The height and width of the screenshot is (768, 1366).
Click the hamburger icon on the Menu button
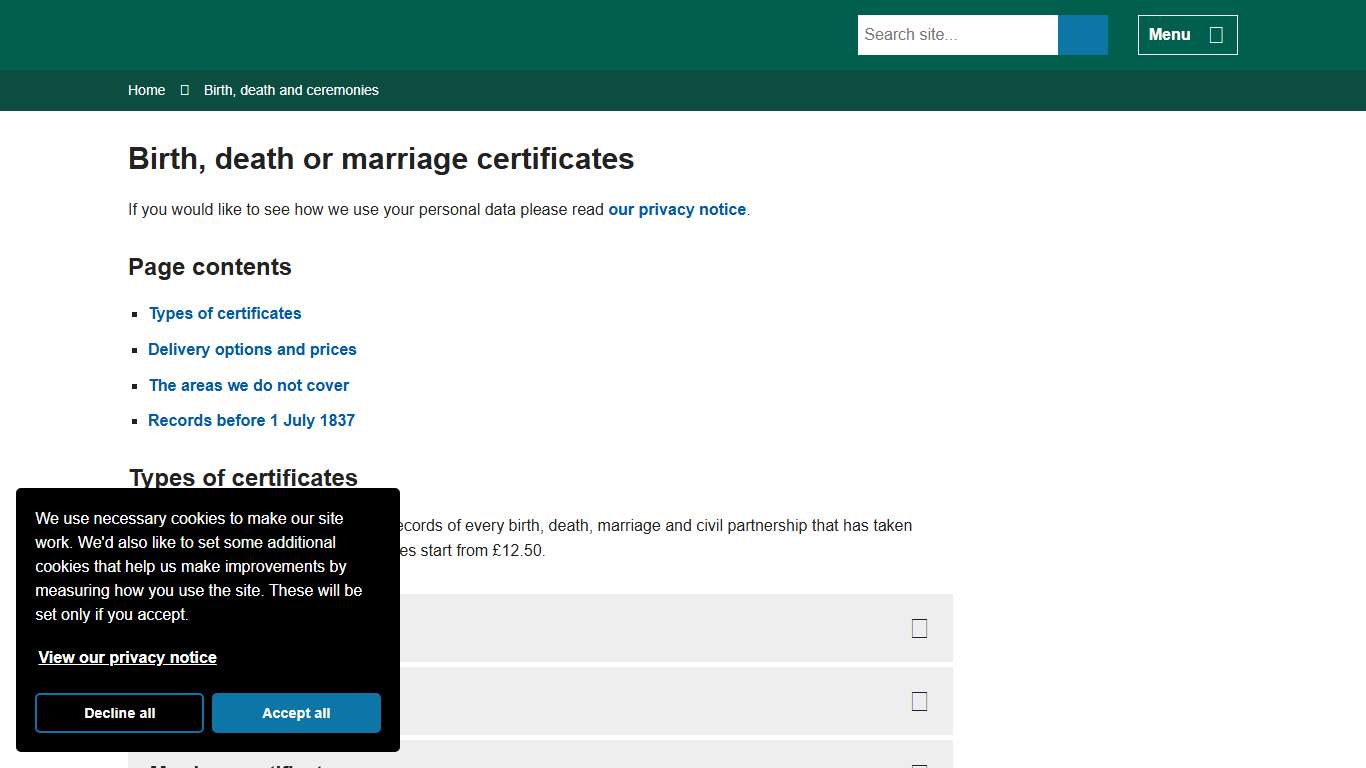pyautogui.click(x=1214, y=34)
